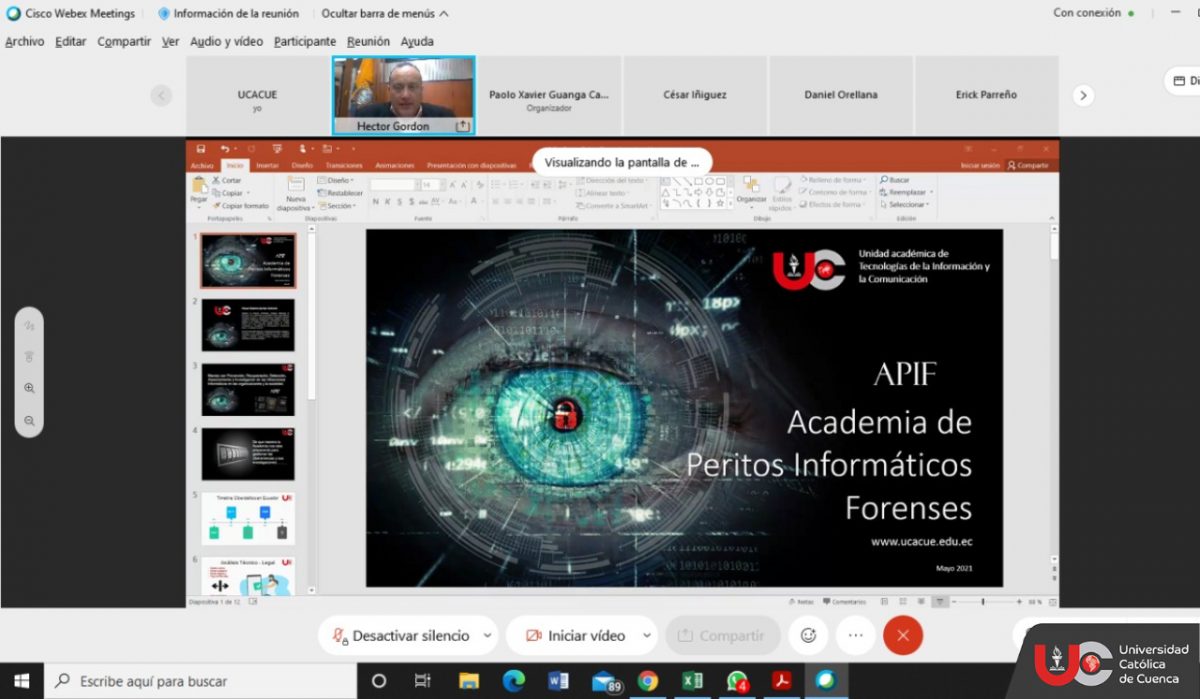Collapse menus with Ocultar barra de menús

coord(385,14)
